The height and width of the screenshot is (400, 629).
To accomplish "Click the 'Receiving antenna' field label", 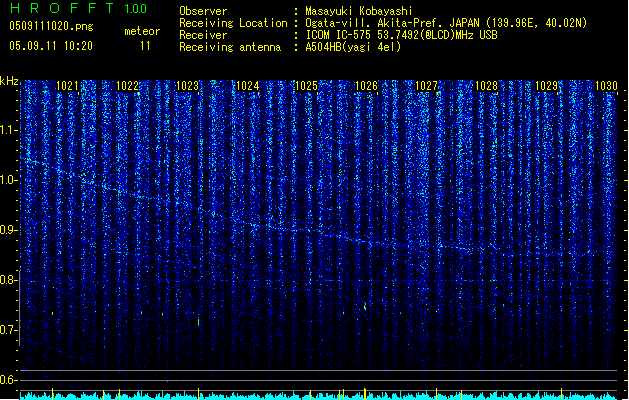I will (x=230, y=47).
